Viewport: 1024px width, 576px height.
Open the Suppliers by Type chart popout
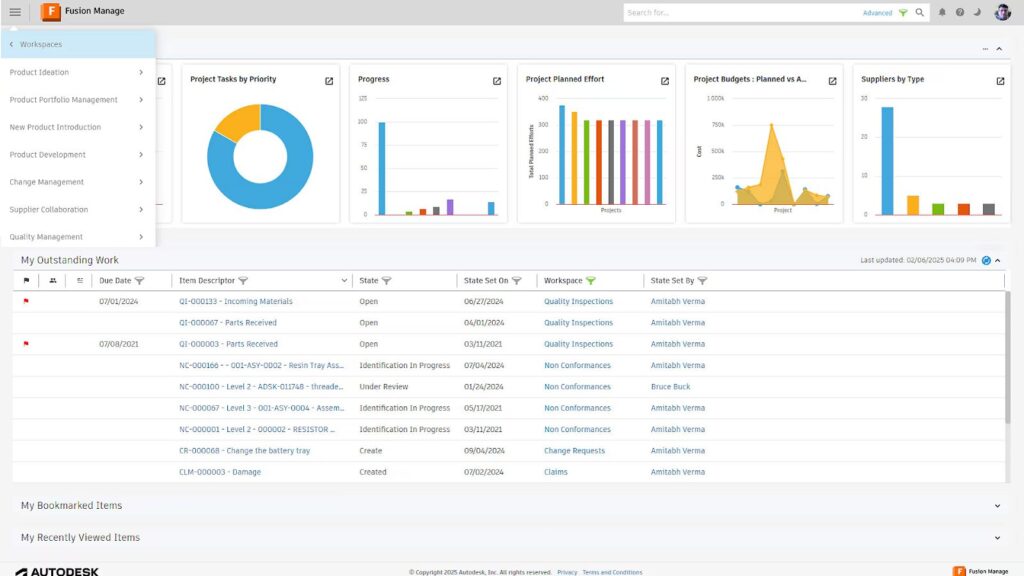tap(999, 80)
